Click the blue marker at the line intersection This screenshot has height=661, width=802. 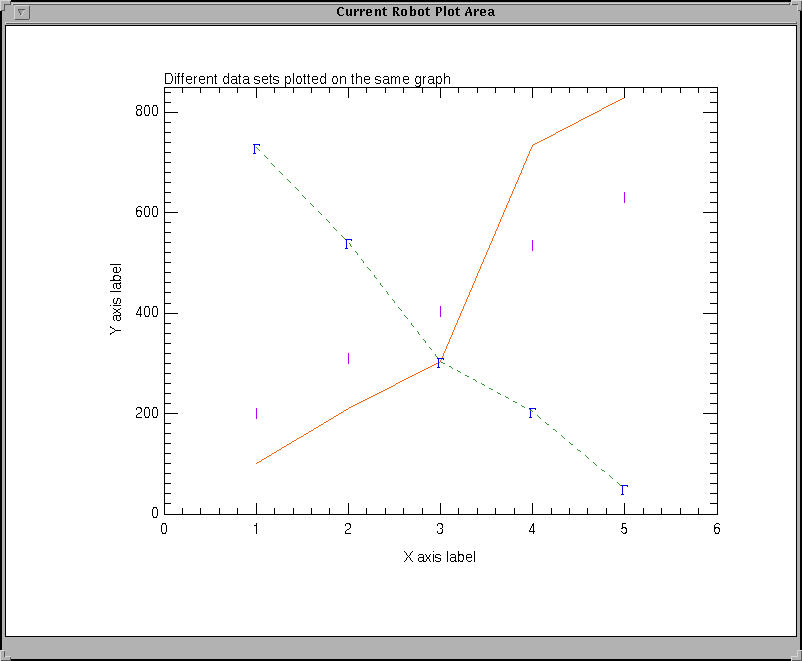tap(440, 363)
